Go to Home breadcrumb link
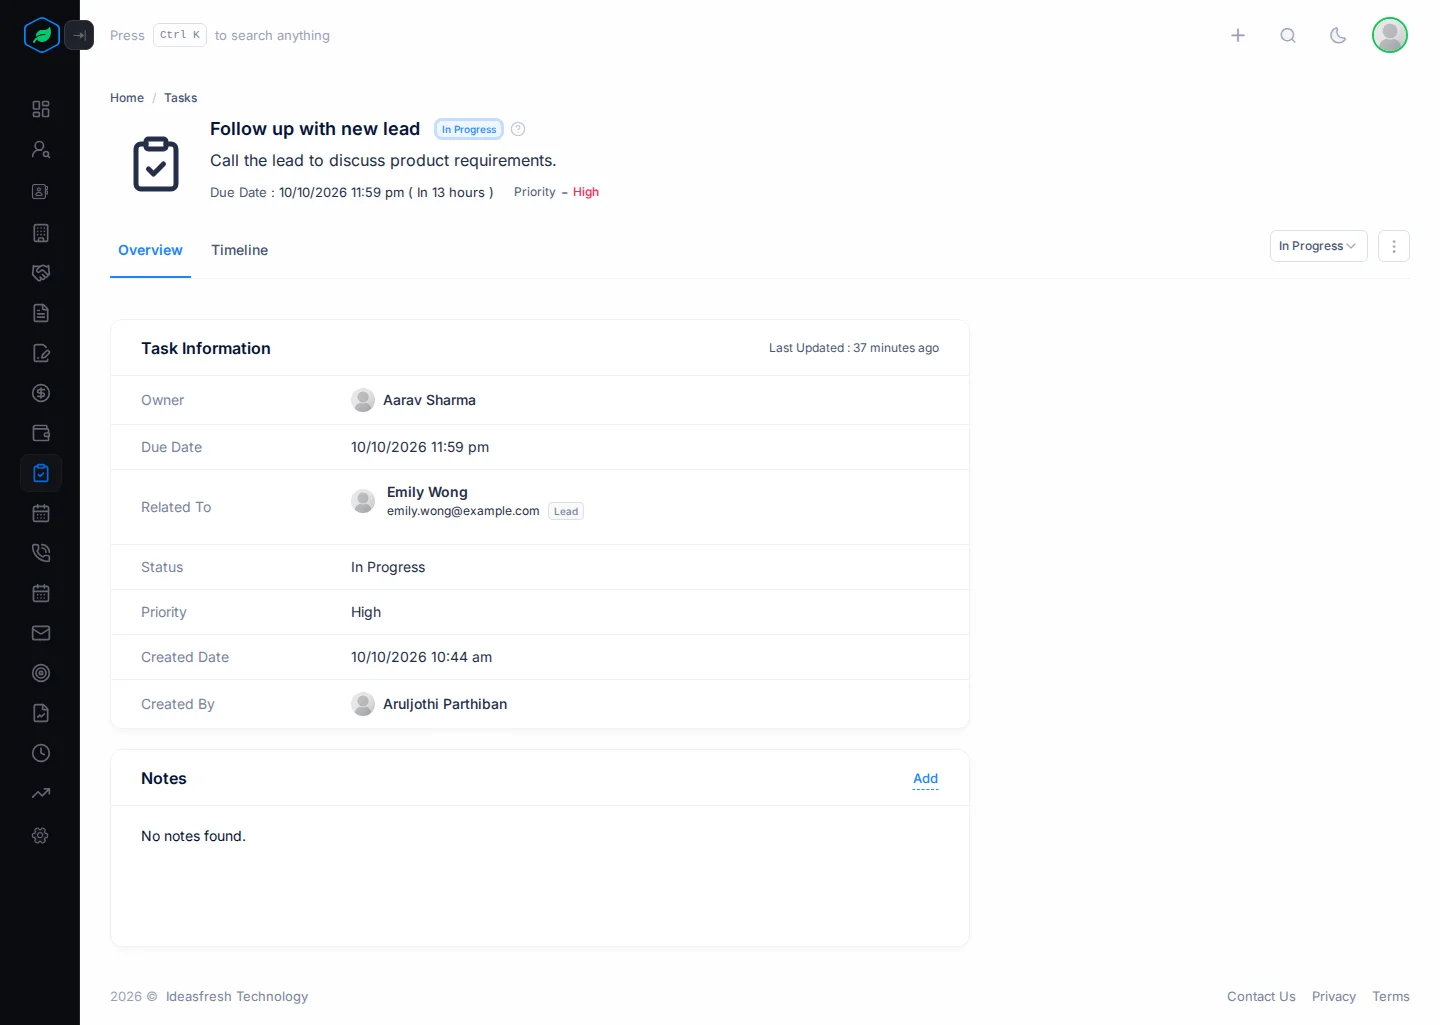The image size is (1440, 1025). point(127,98)
